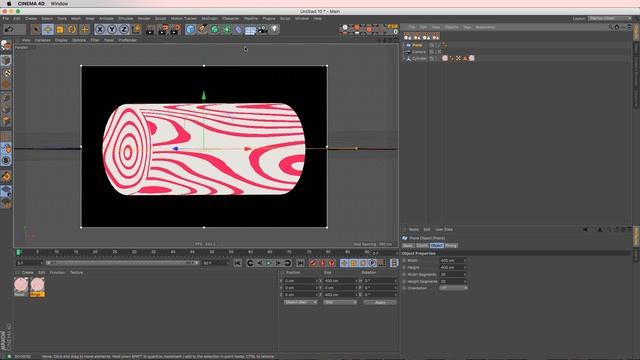Viewport: 640px width, 360px height.
Task: Open the Render menu in main menu bar
Action: [x=144, y=18]
